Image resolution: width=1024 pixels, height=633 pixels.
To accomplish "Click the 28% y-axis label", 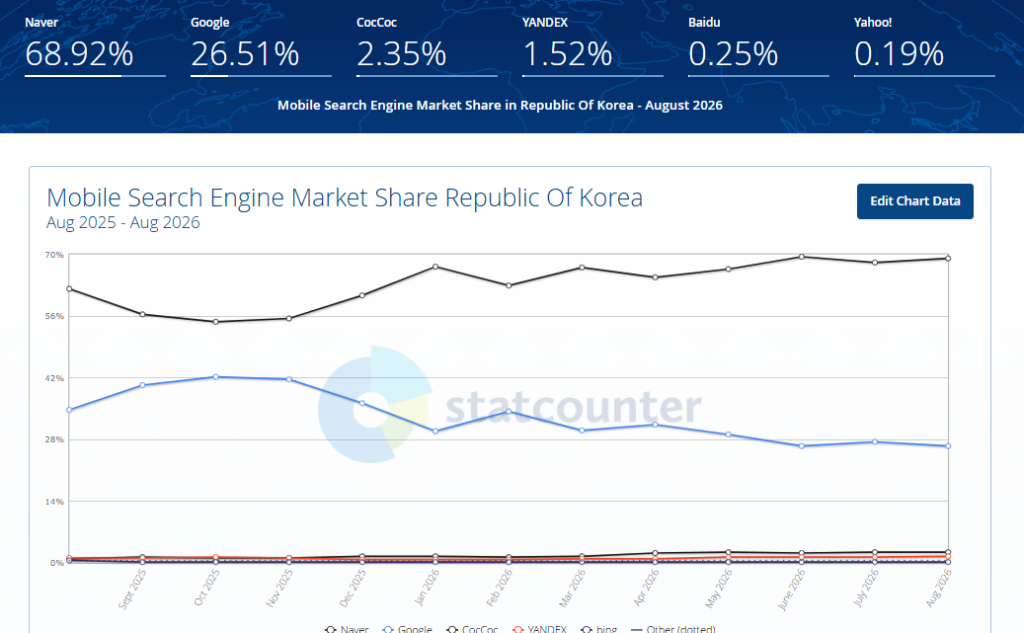I will point(54,440).
